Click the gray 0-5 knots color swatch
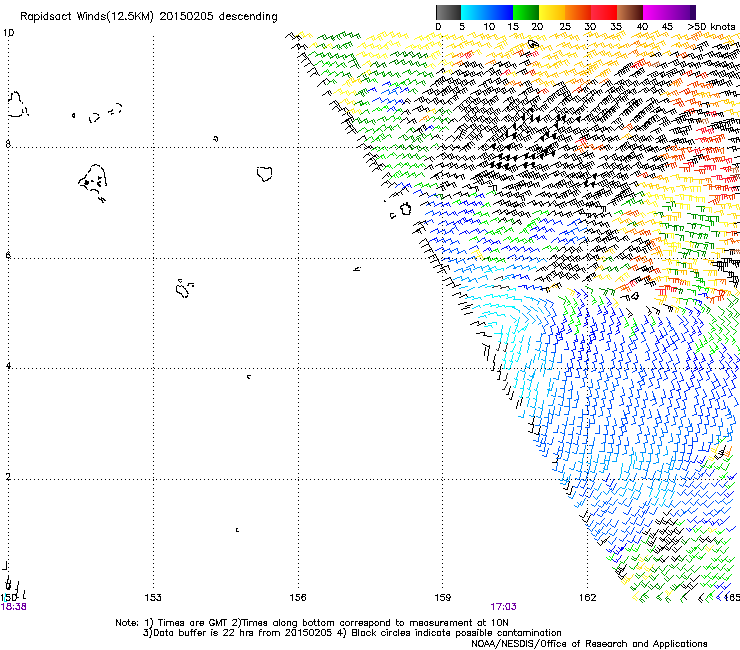The width and height of the screenshot is (740, 650). (x=448, y=12)
